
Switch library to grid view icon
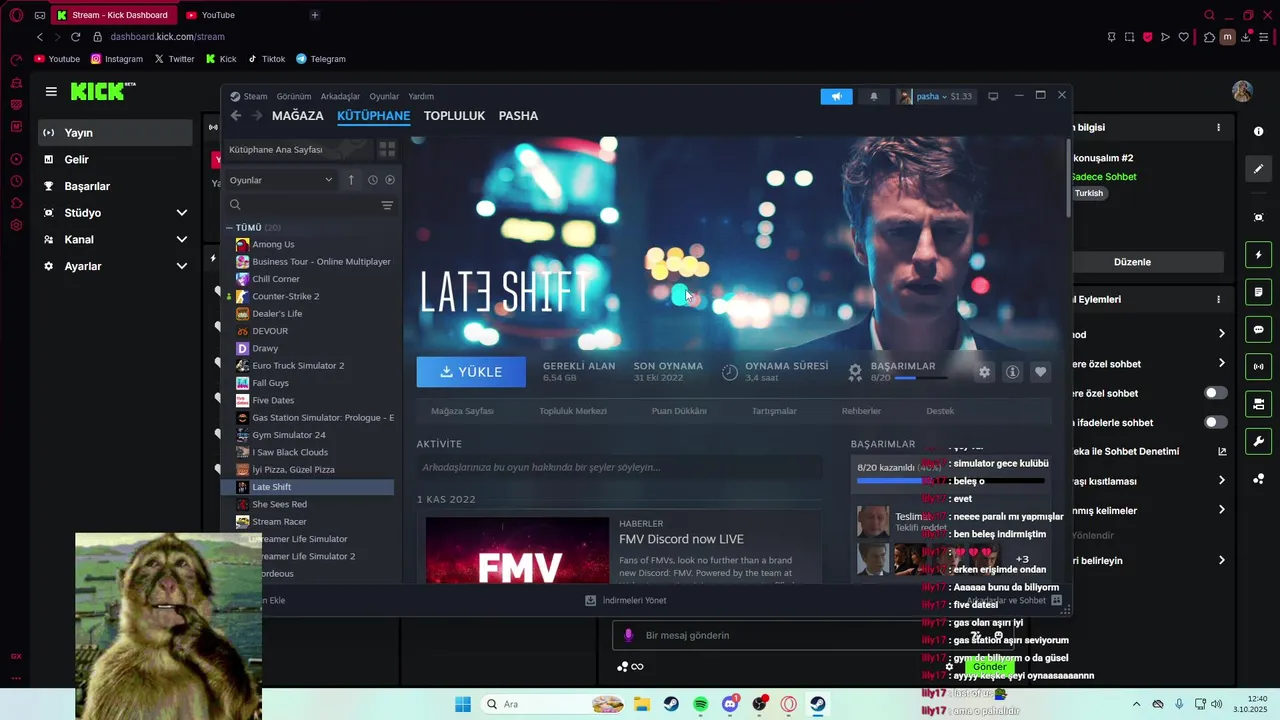pos(387,149)
